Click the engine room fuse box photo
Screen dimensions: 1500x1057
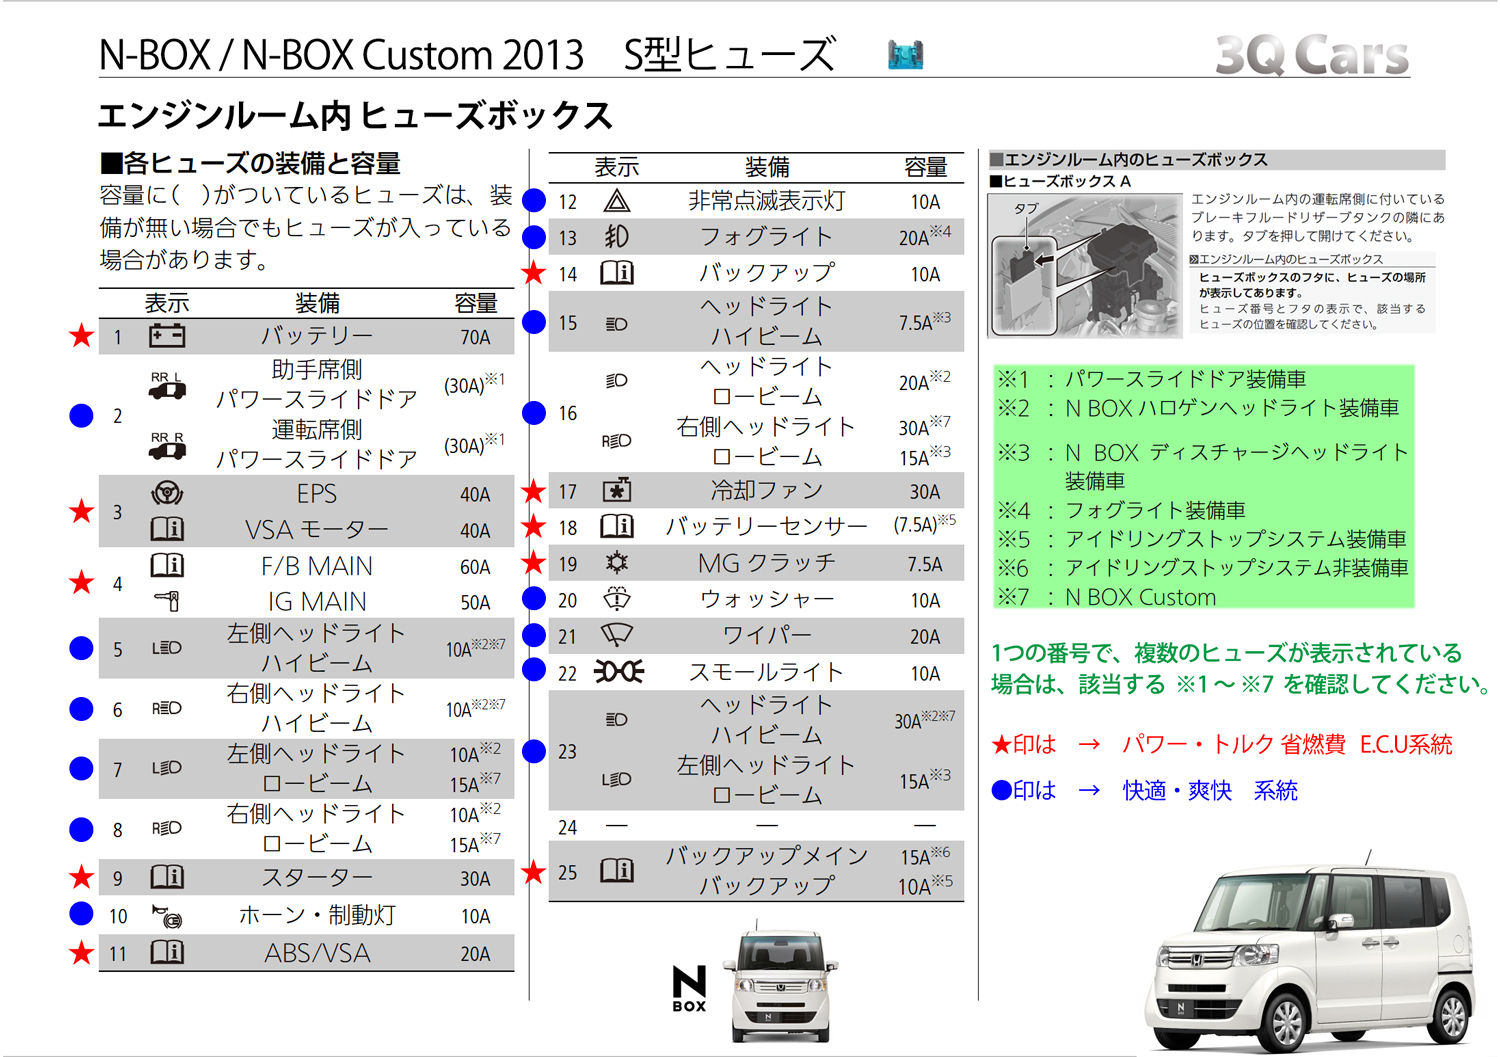point(1085,265)
